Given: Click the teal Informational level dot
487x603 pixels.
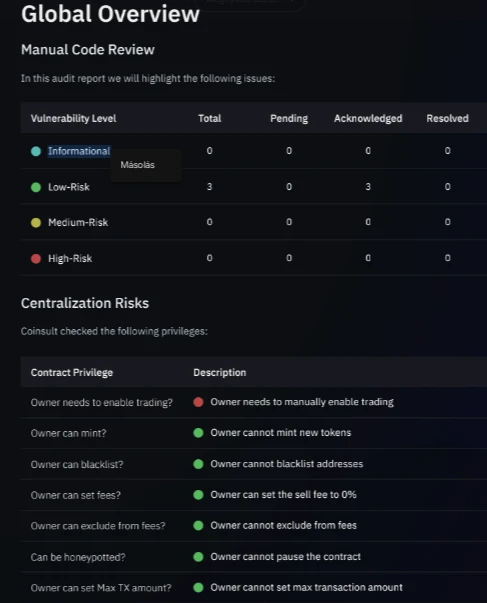Looking at the screenshot, I should click(36, 151).
